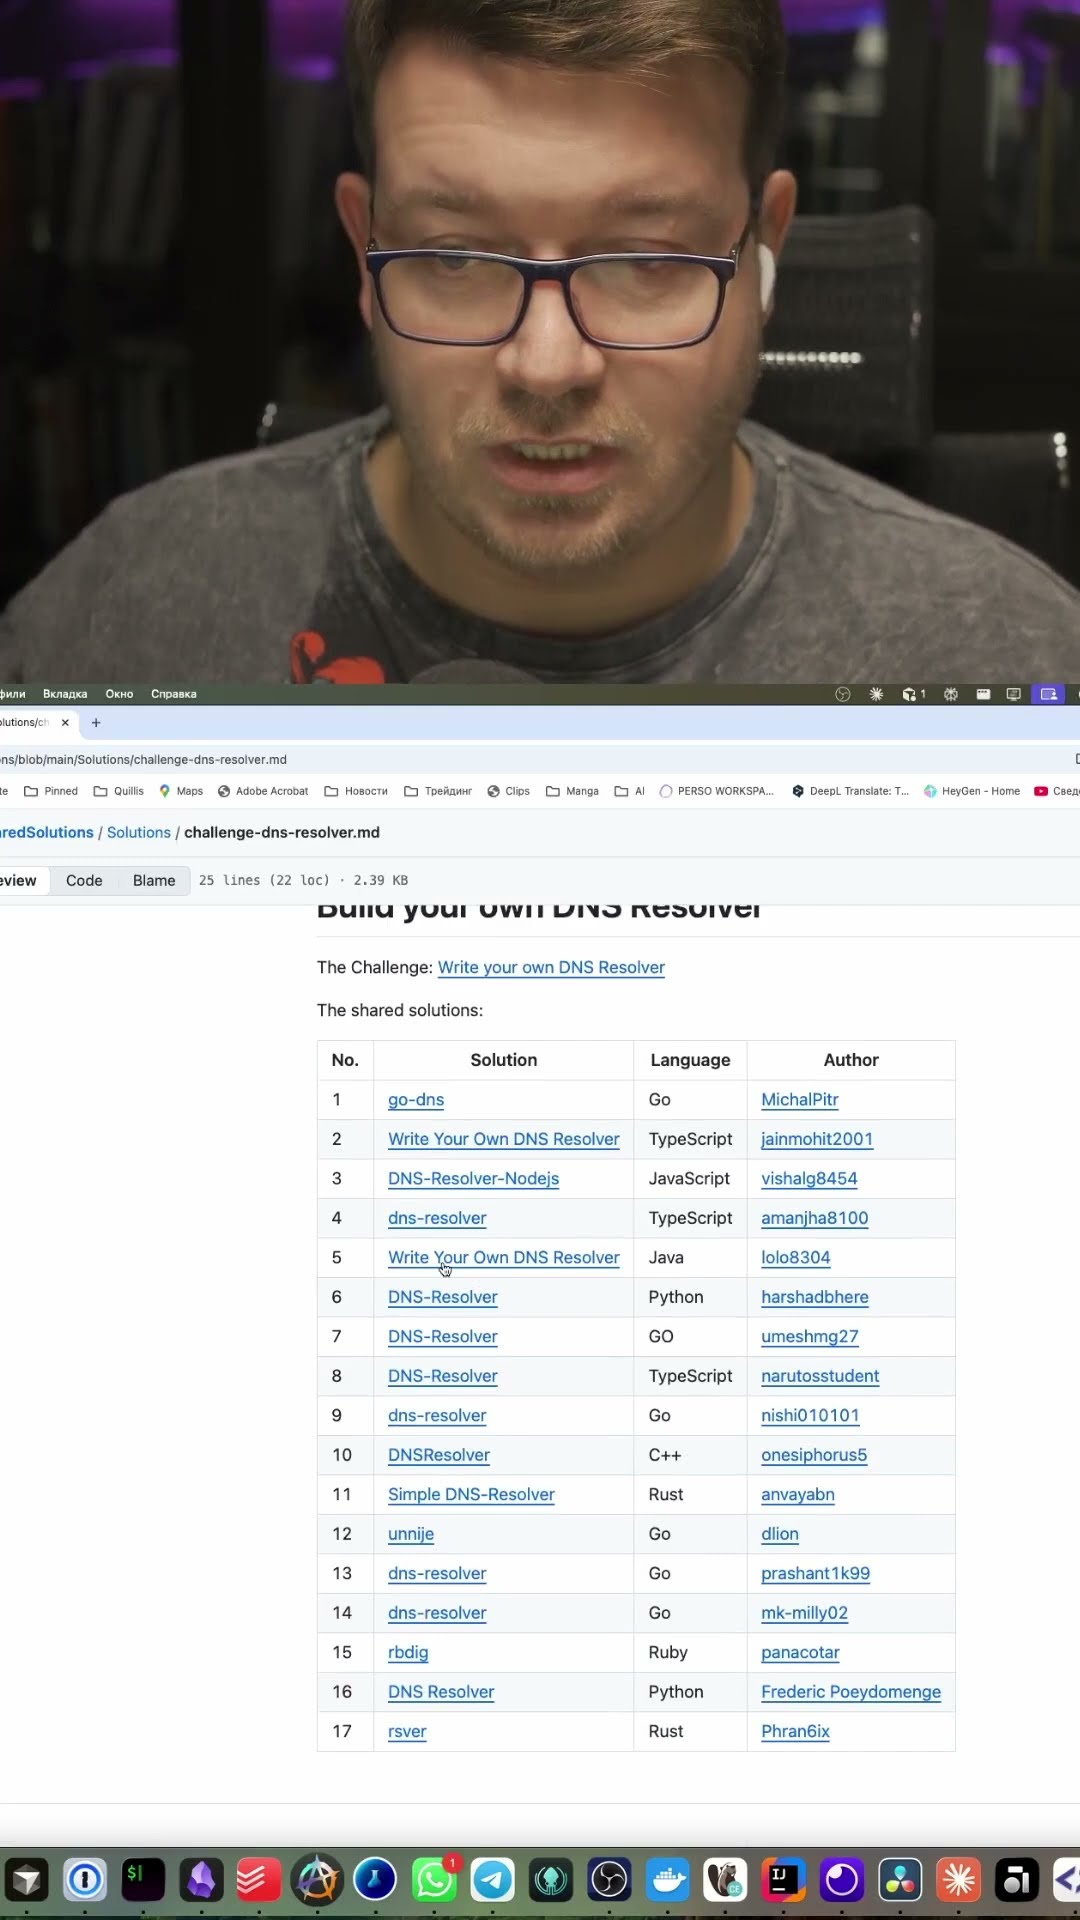
Task: Open the Simple DNS-Resolver solution
Action: coord(471,1494)
